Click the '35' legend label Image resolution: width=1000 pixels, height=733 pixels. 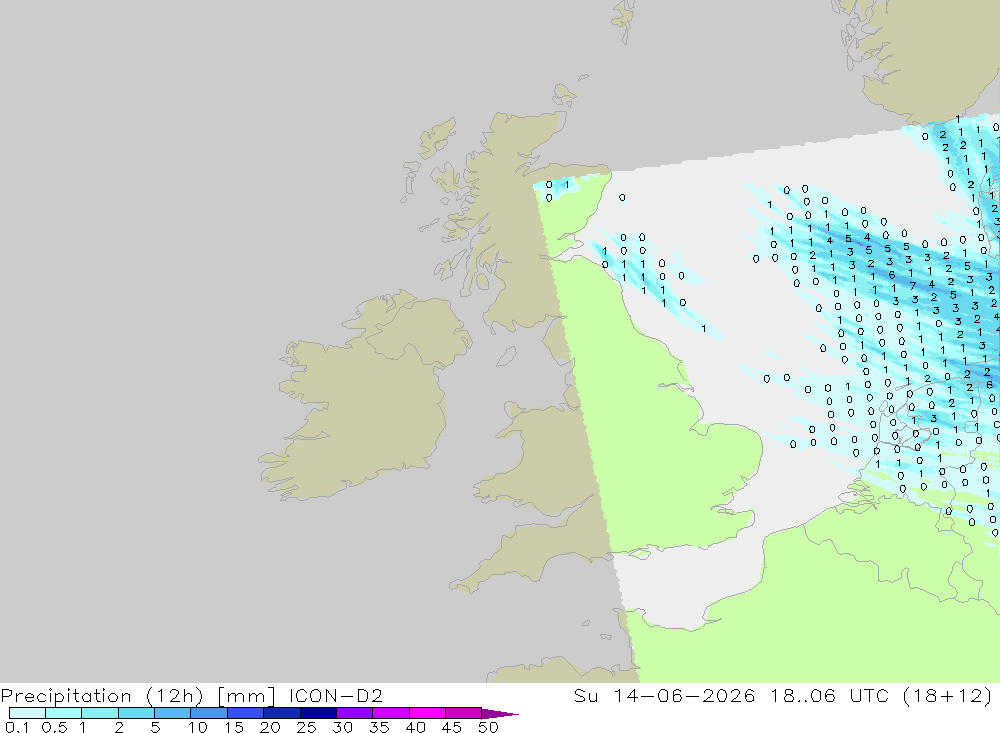379,727
